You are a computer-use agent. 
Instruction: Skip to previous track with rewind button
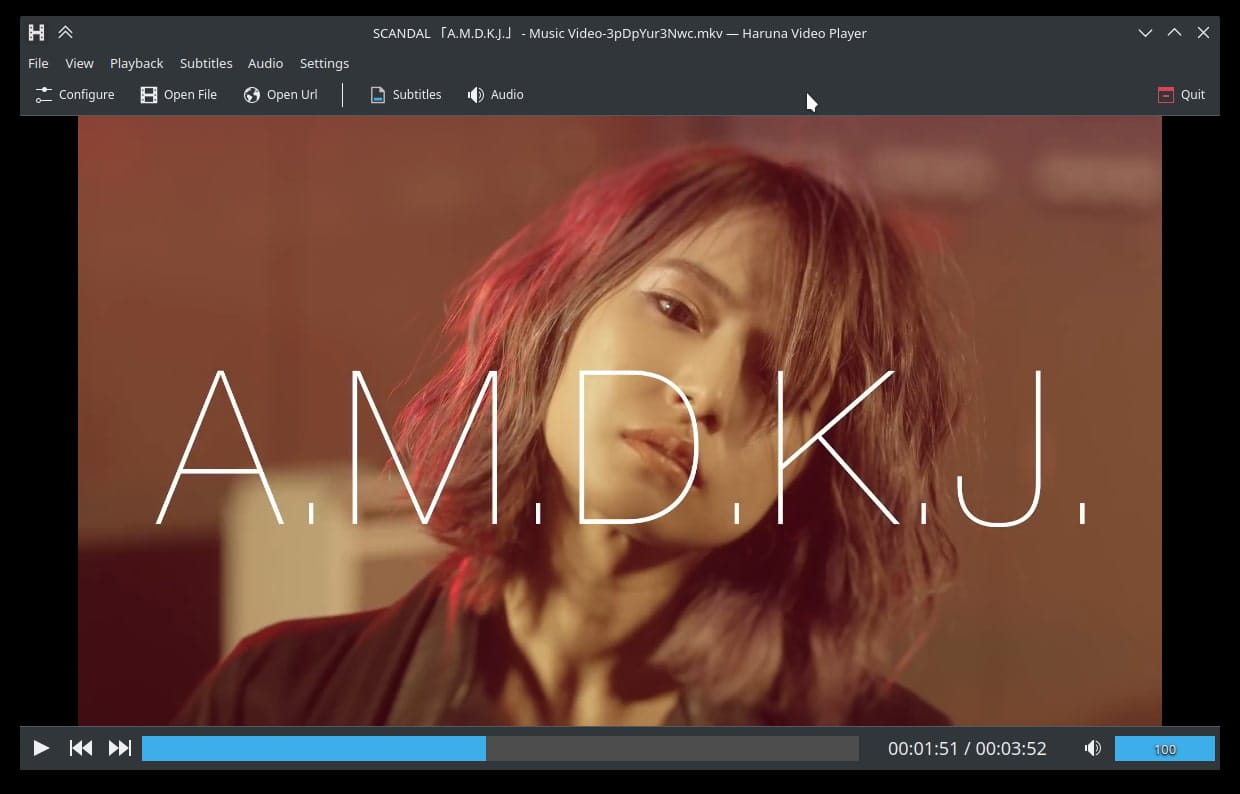(x=80, y=748)
